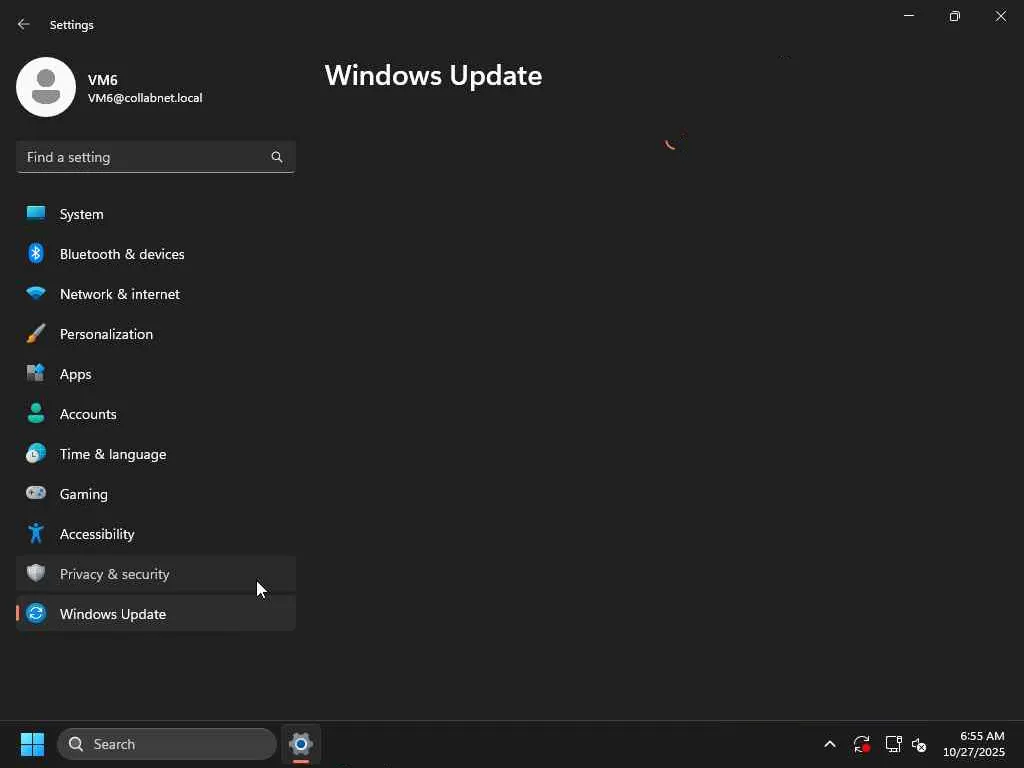The height and width of the screenshot is (768, 1024).
Task: Click the muted volume tray icon
Action: [920, 744]
